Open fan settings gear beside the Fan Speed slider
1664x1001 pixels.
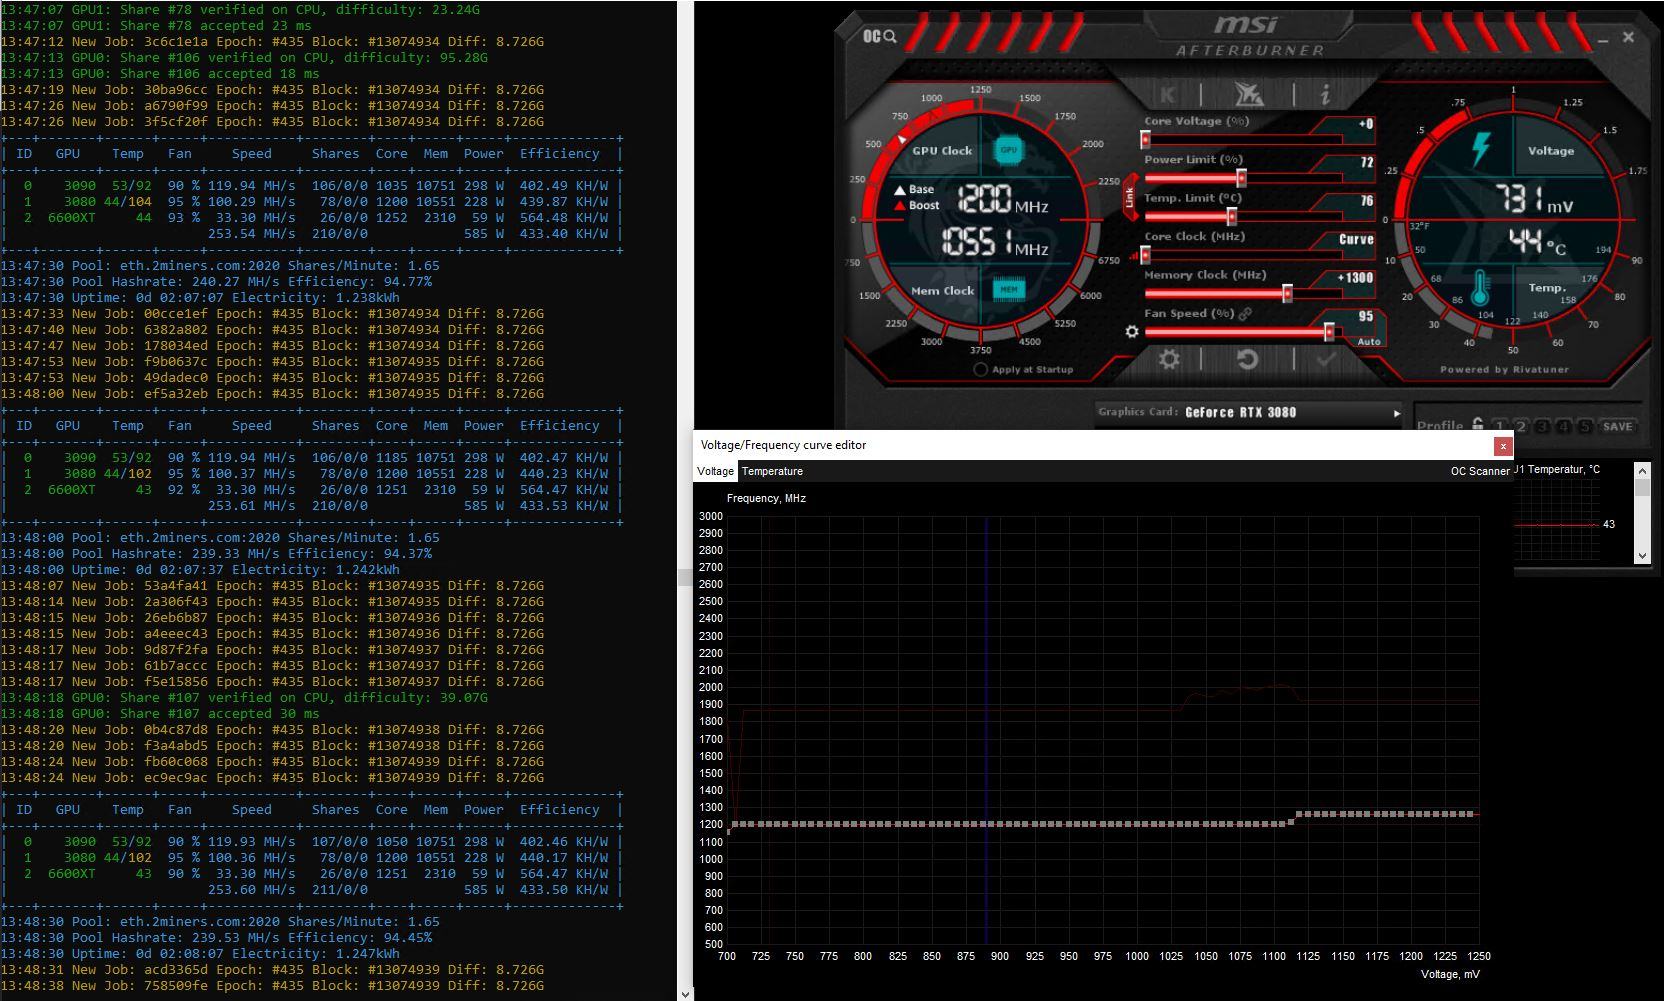pos(1132,331)
